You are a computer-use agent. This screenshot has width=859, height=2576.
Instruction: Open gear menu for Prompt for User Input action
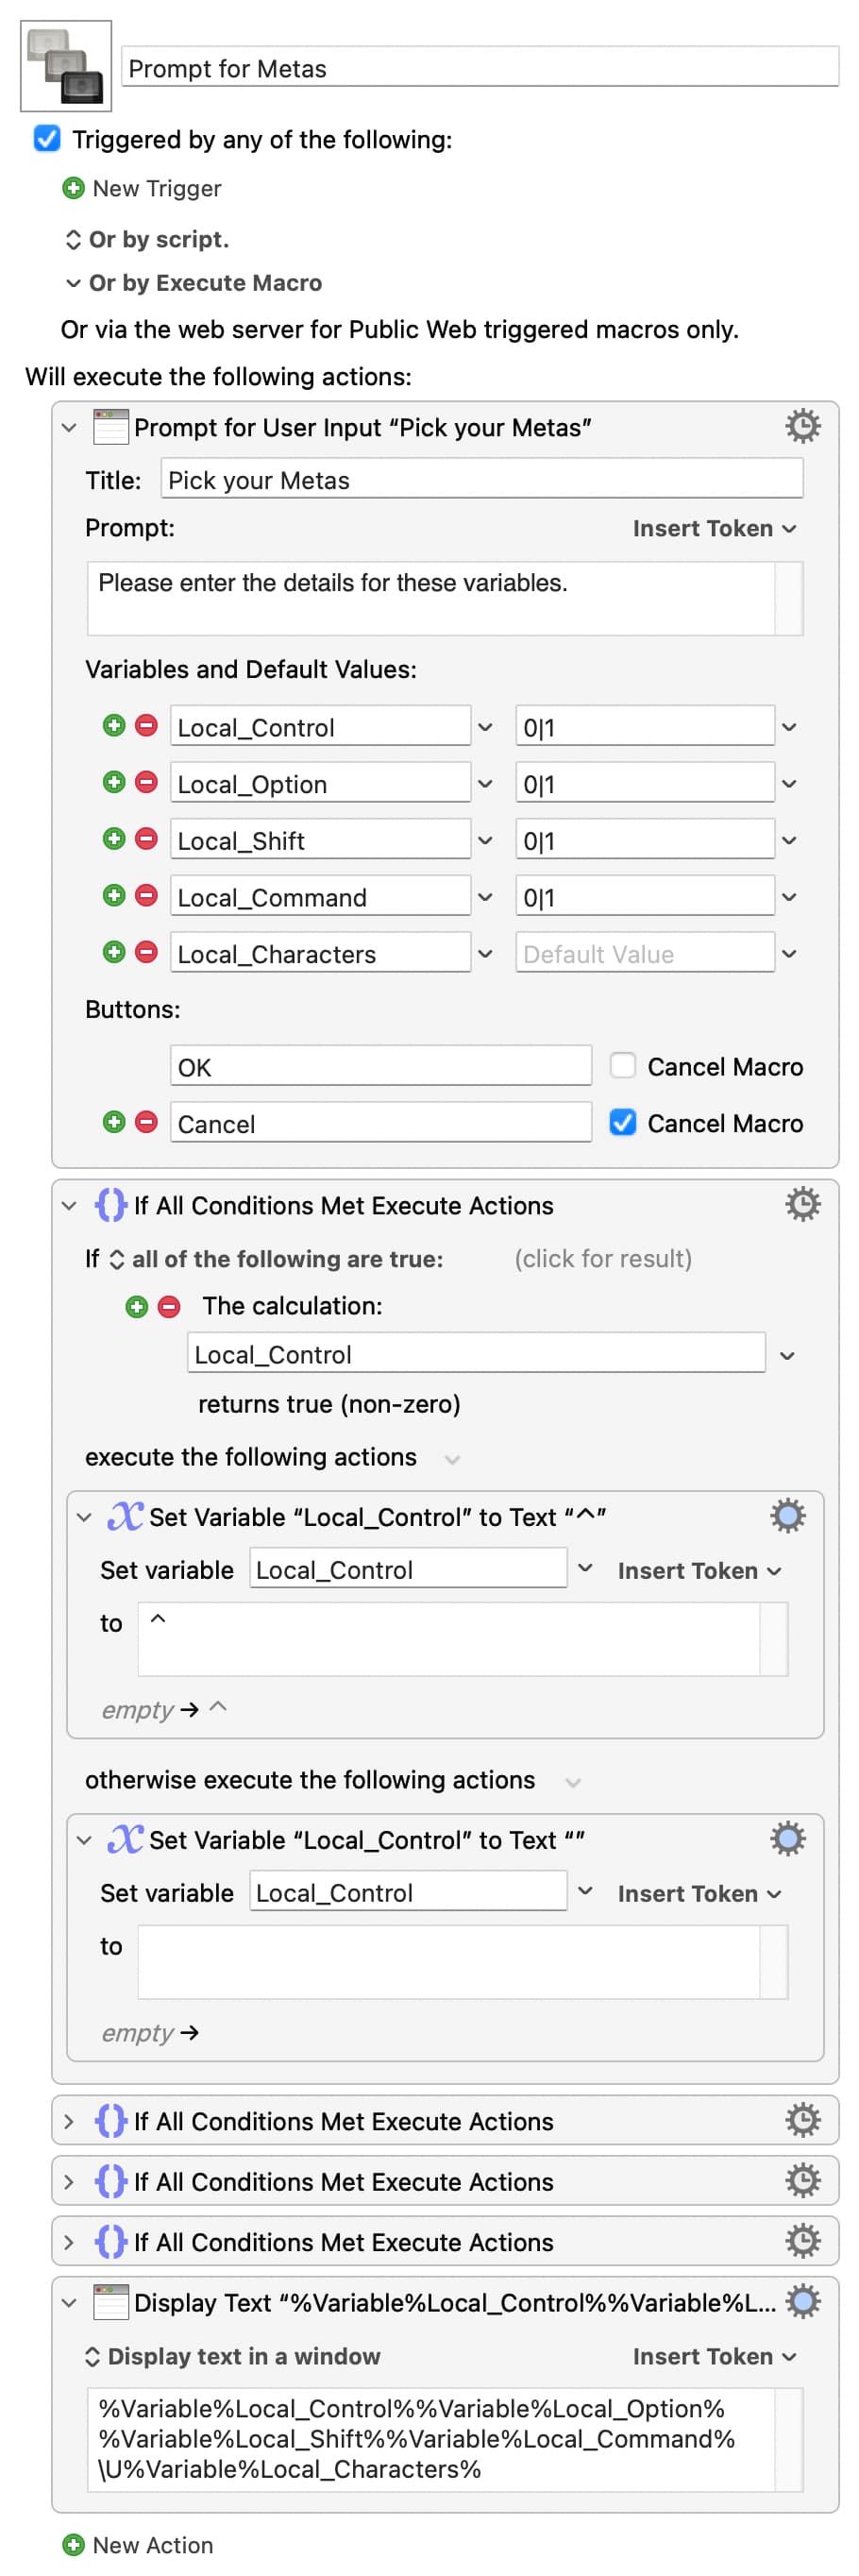point(802,426)
